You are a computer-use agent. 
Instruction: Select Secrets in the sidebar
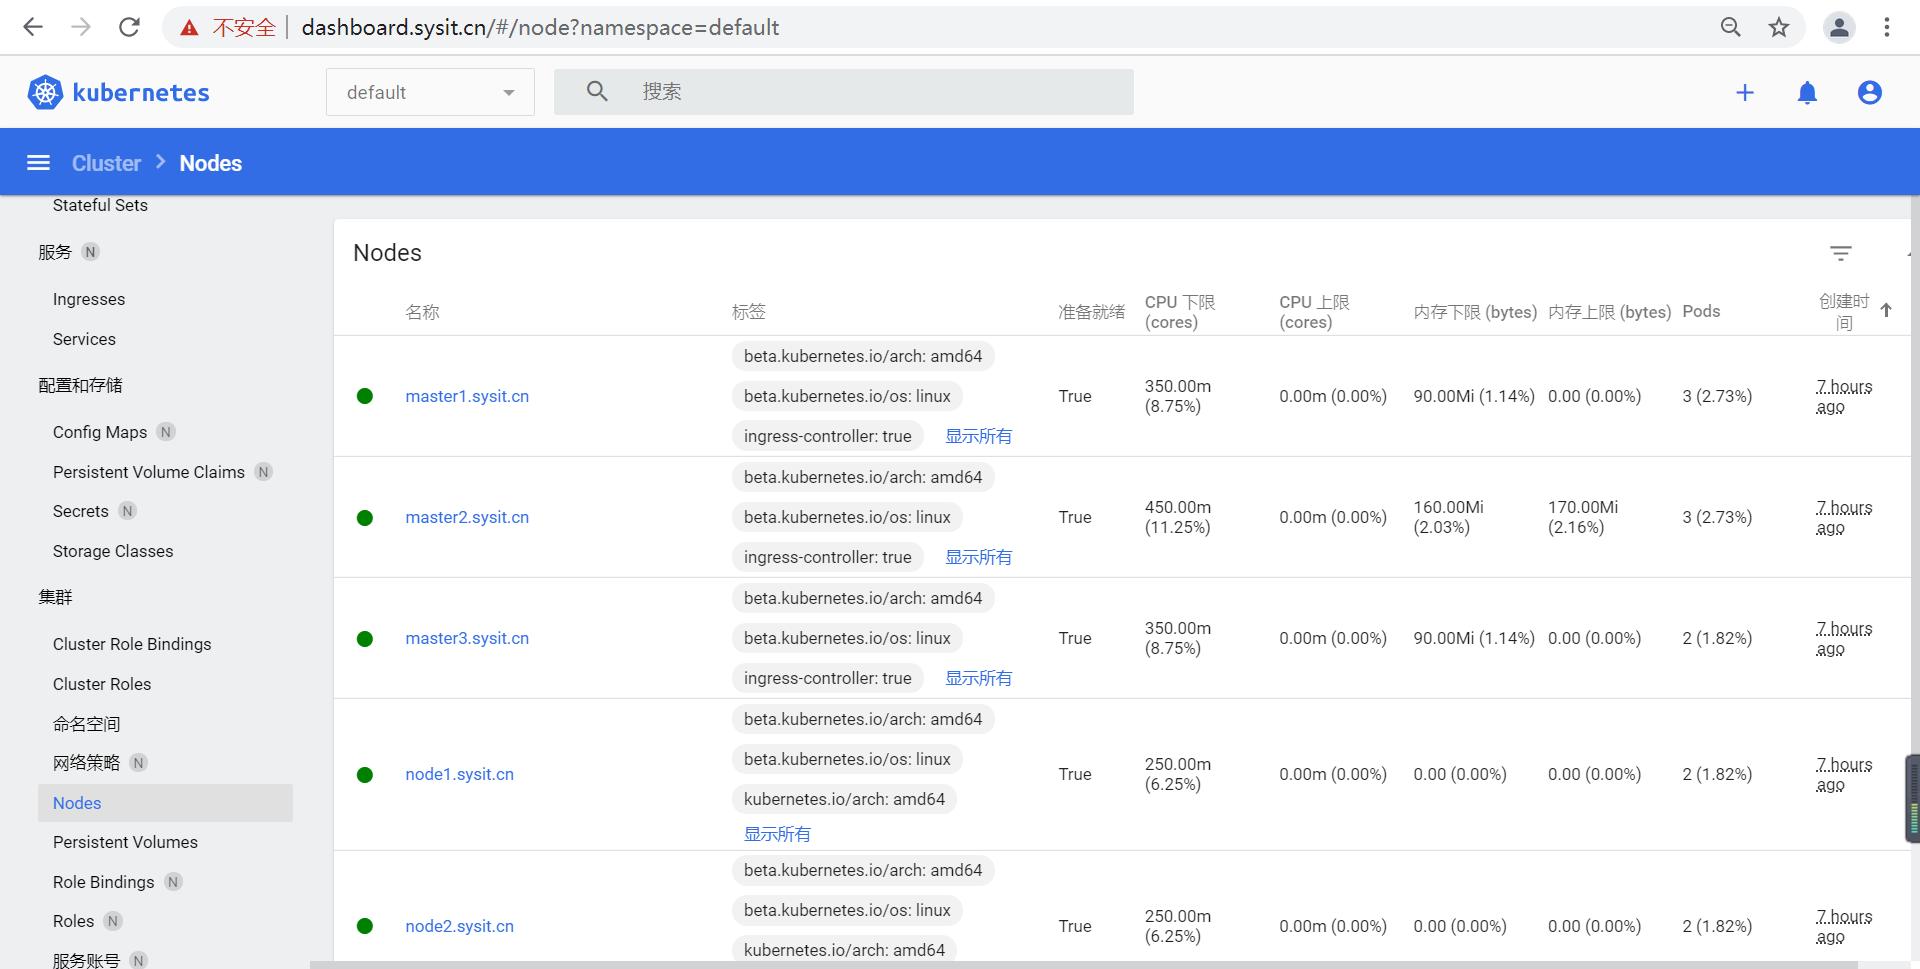pos(80,511)
